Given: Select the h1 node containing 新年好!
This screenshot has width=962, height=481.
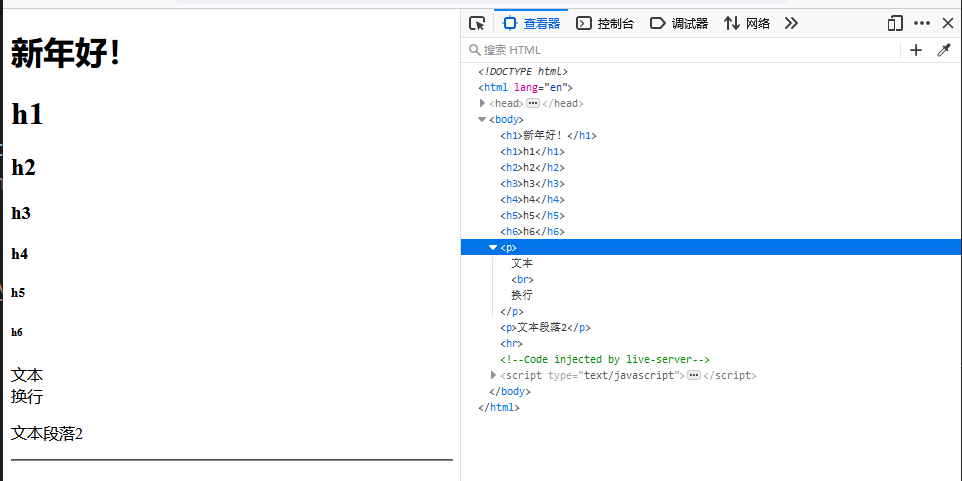Looking at the screenshot, I should click(548, 136).
